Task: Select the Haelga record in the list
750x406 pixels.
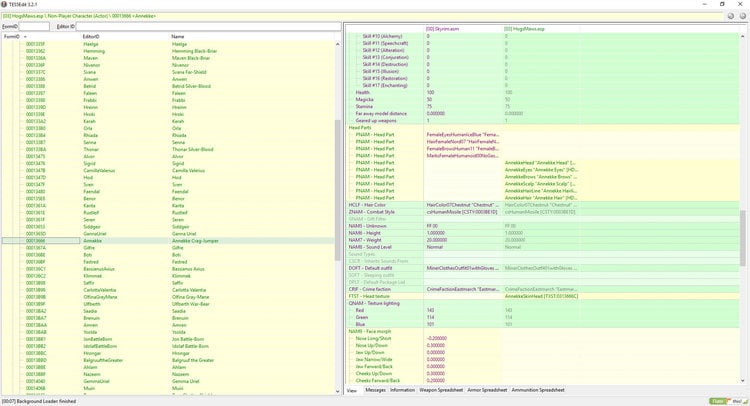Action: pyautogui.click(x=168, y=44)
